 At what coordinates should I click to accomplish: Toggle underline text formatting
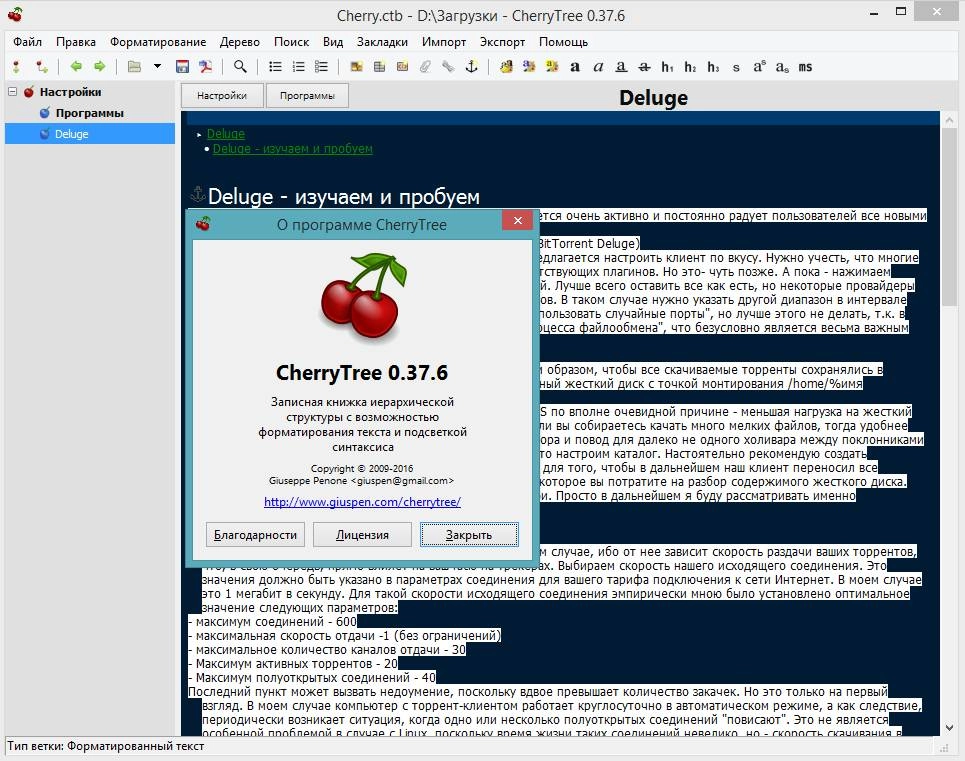click(621, 66)
